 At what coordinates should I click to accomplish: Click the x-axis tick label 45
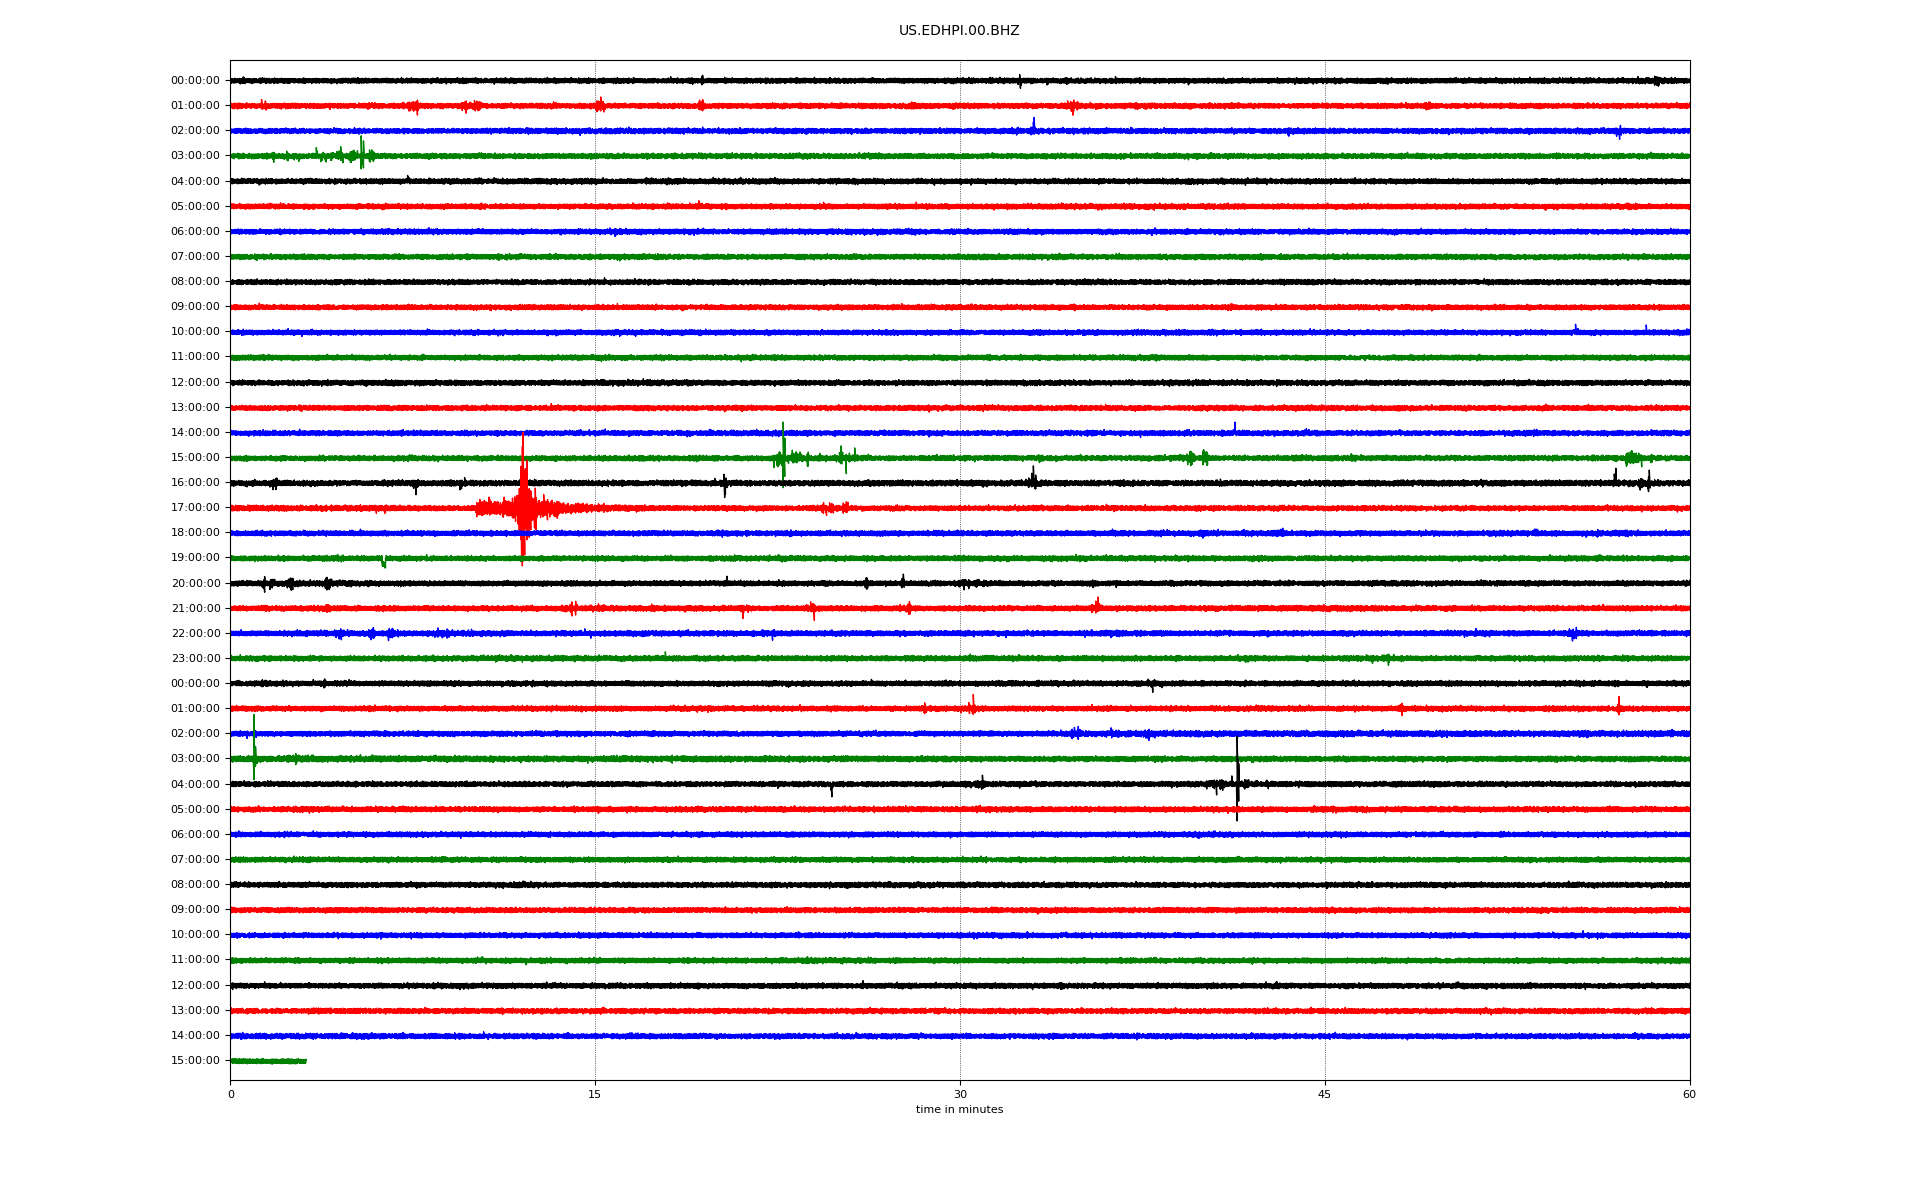pyautogui.click(x=1324, y=1094)
